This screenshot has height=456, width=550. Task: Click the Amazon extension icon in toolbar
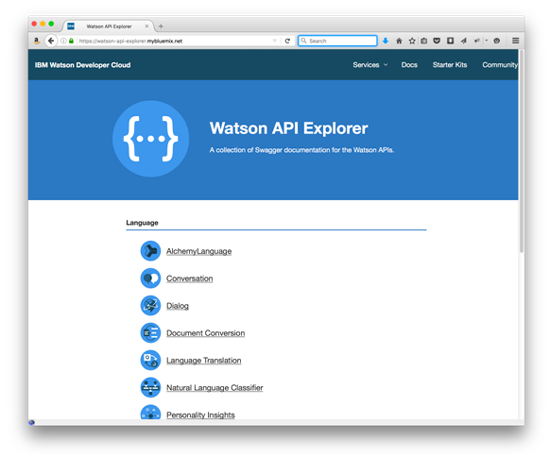pyautogui.click(x=36, y=41)
